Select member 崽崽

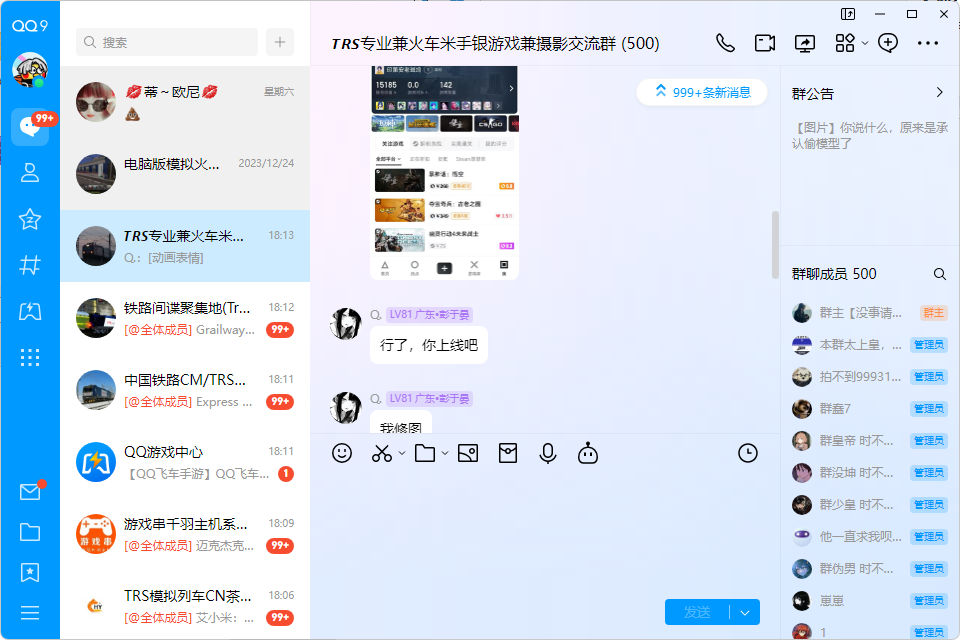pos(869,601)
